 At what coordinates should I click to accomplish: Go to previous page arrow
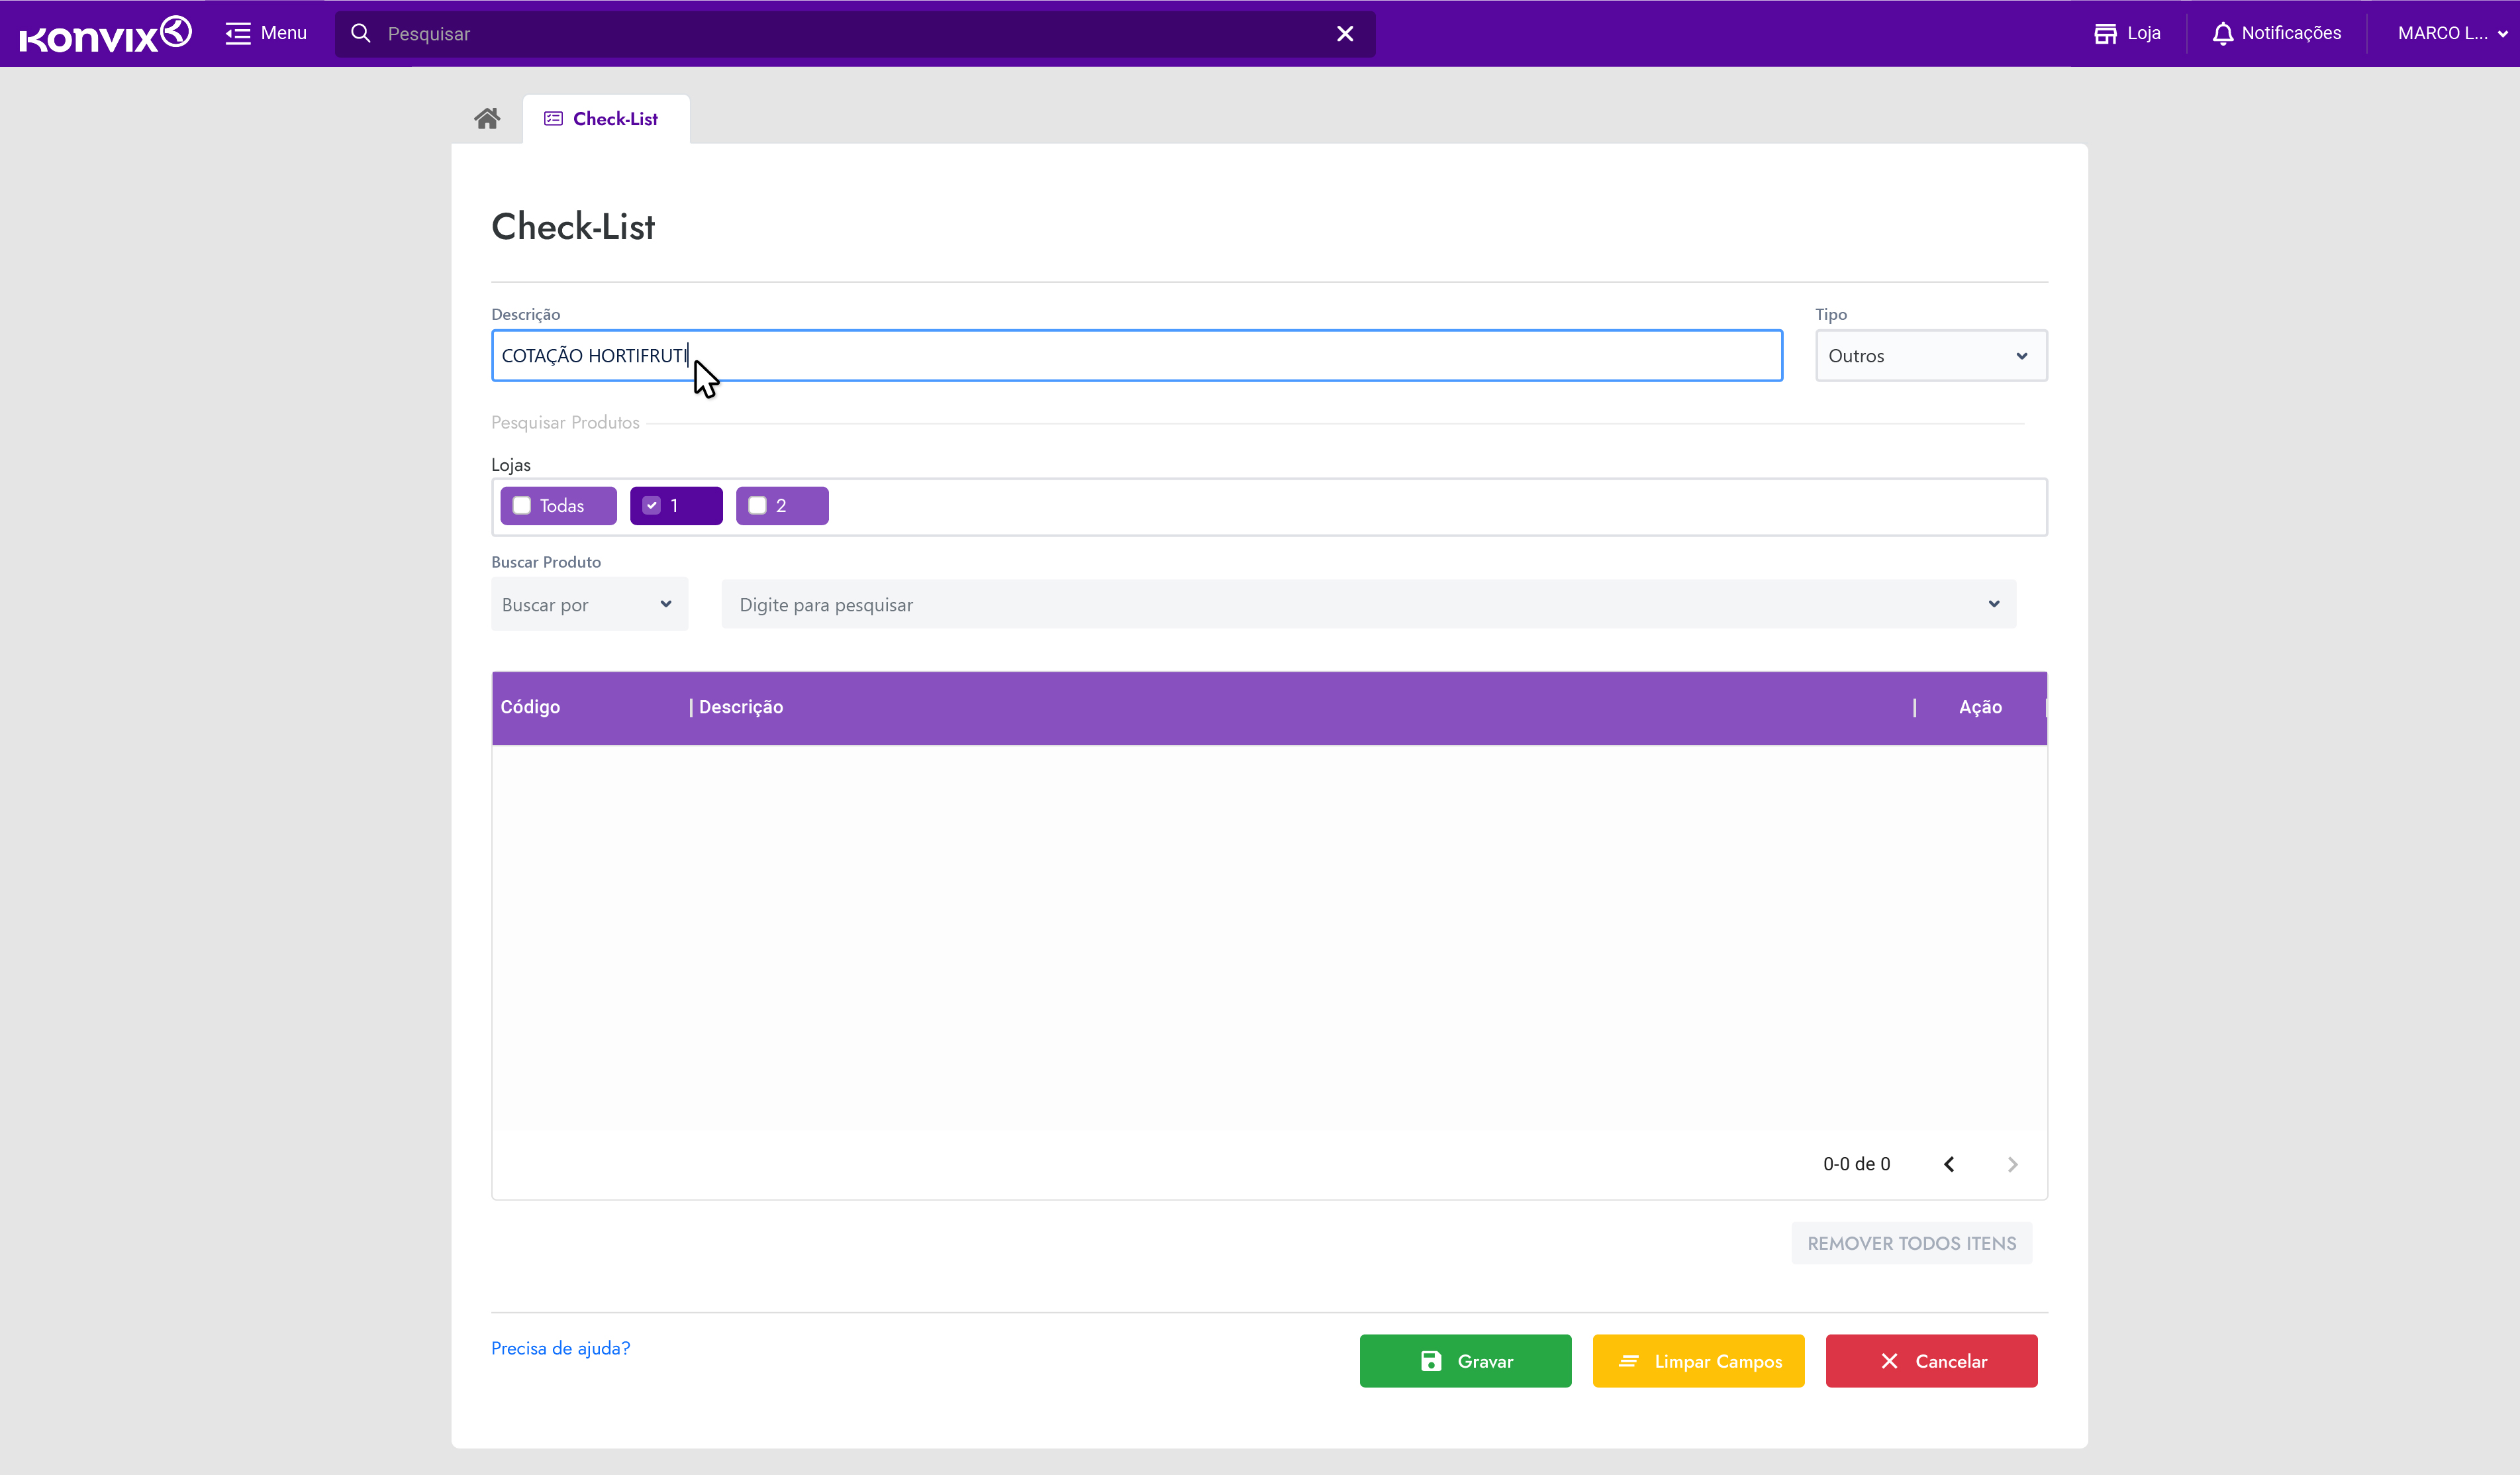coord(1949,1164)
